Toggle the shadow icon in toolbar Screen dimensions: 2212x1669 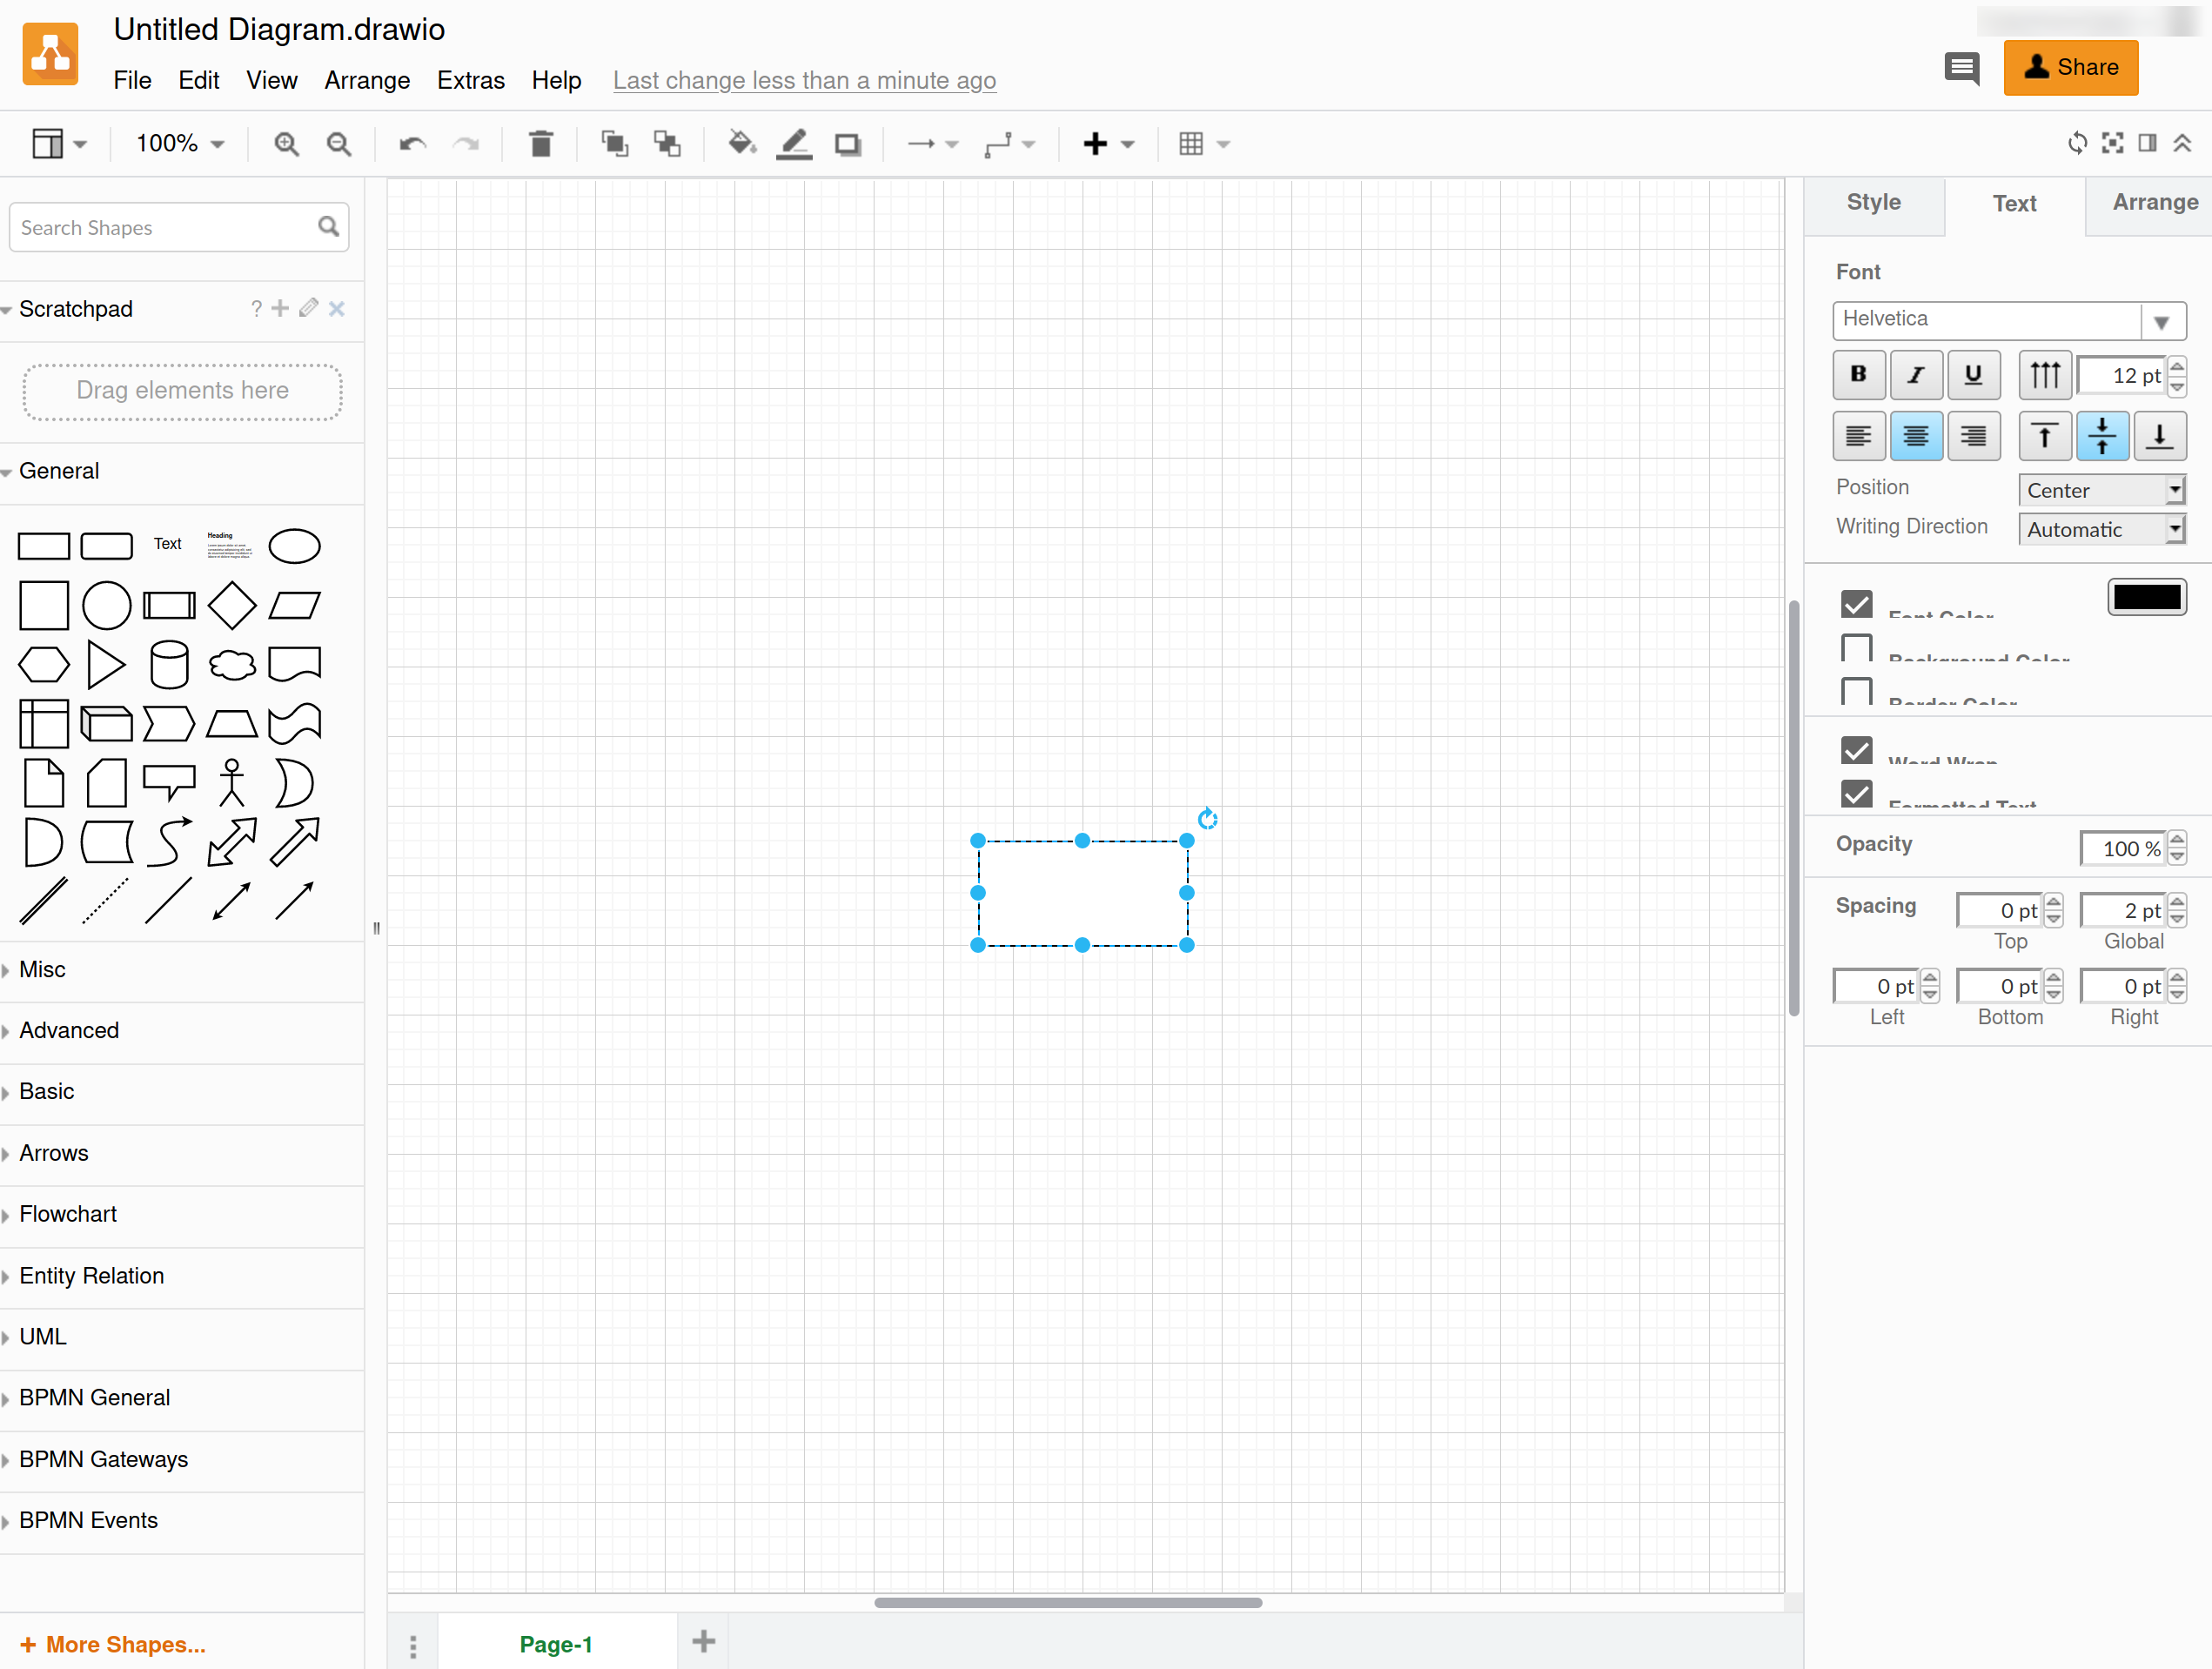point(848,145)
